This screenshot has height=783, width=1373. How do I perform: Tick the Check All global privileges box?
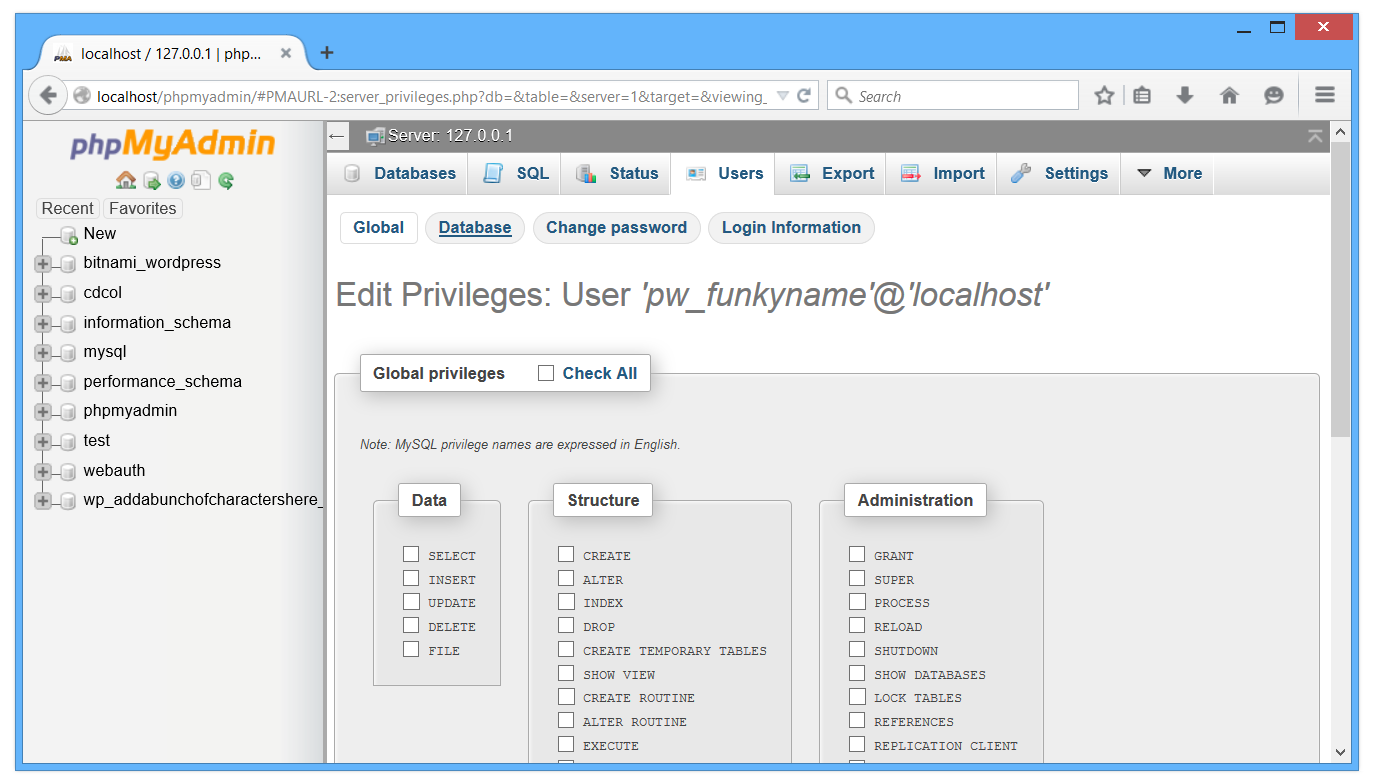[x=546, y=373]
